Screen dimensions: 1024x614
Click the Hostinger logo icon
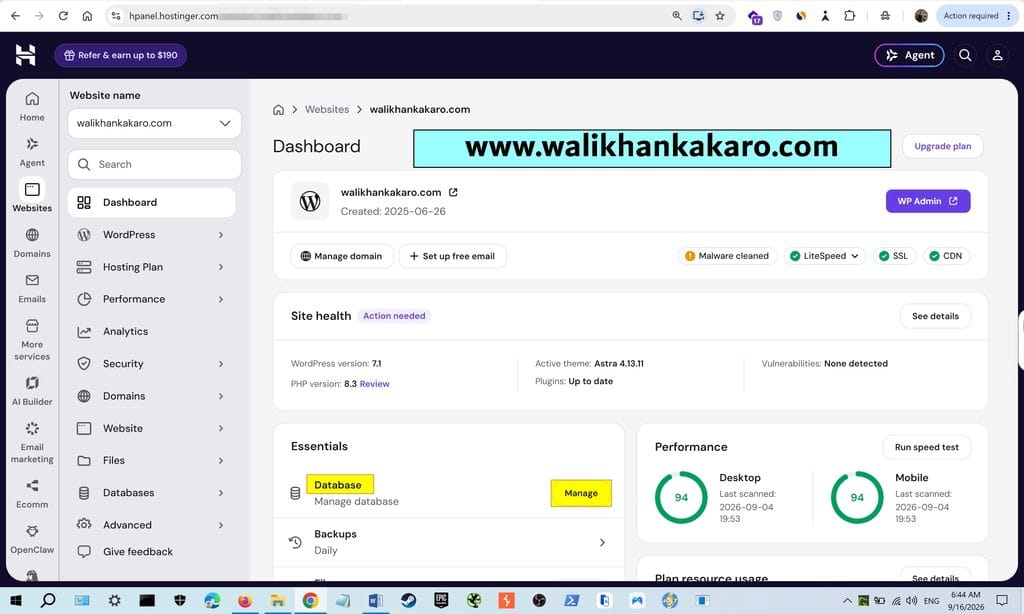[25, 55]
